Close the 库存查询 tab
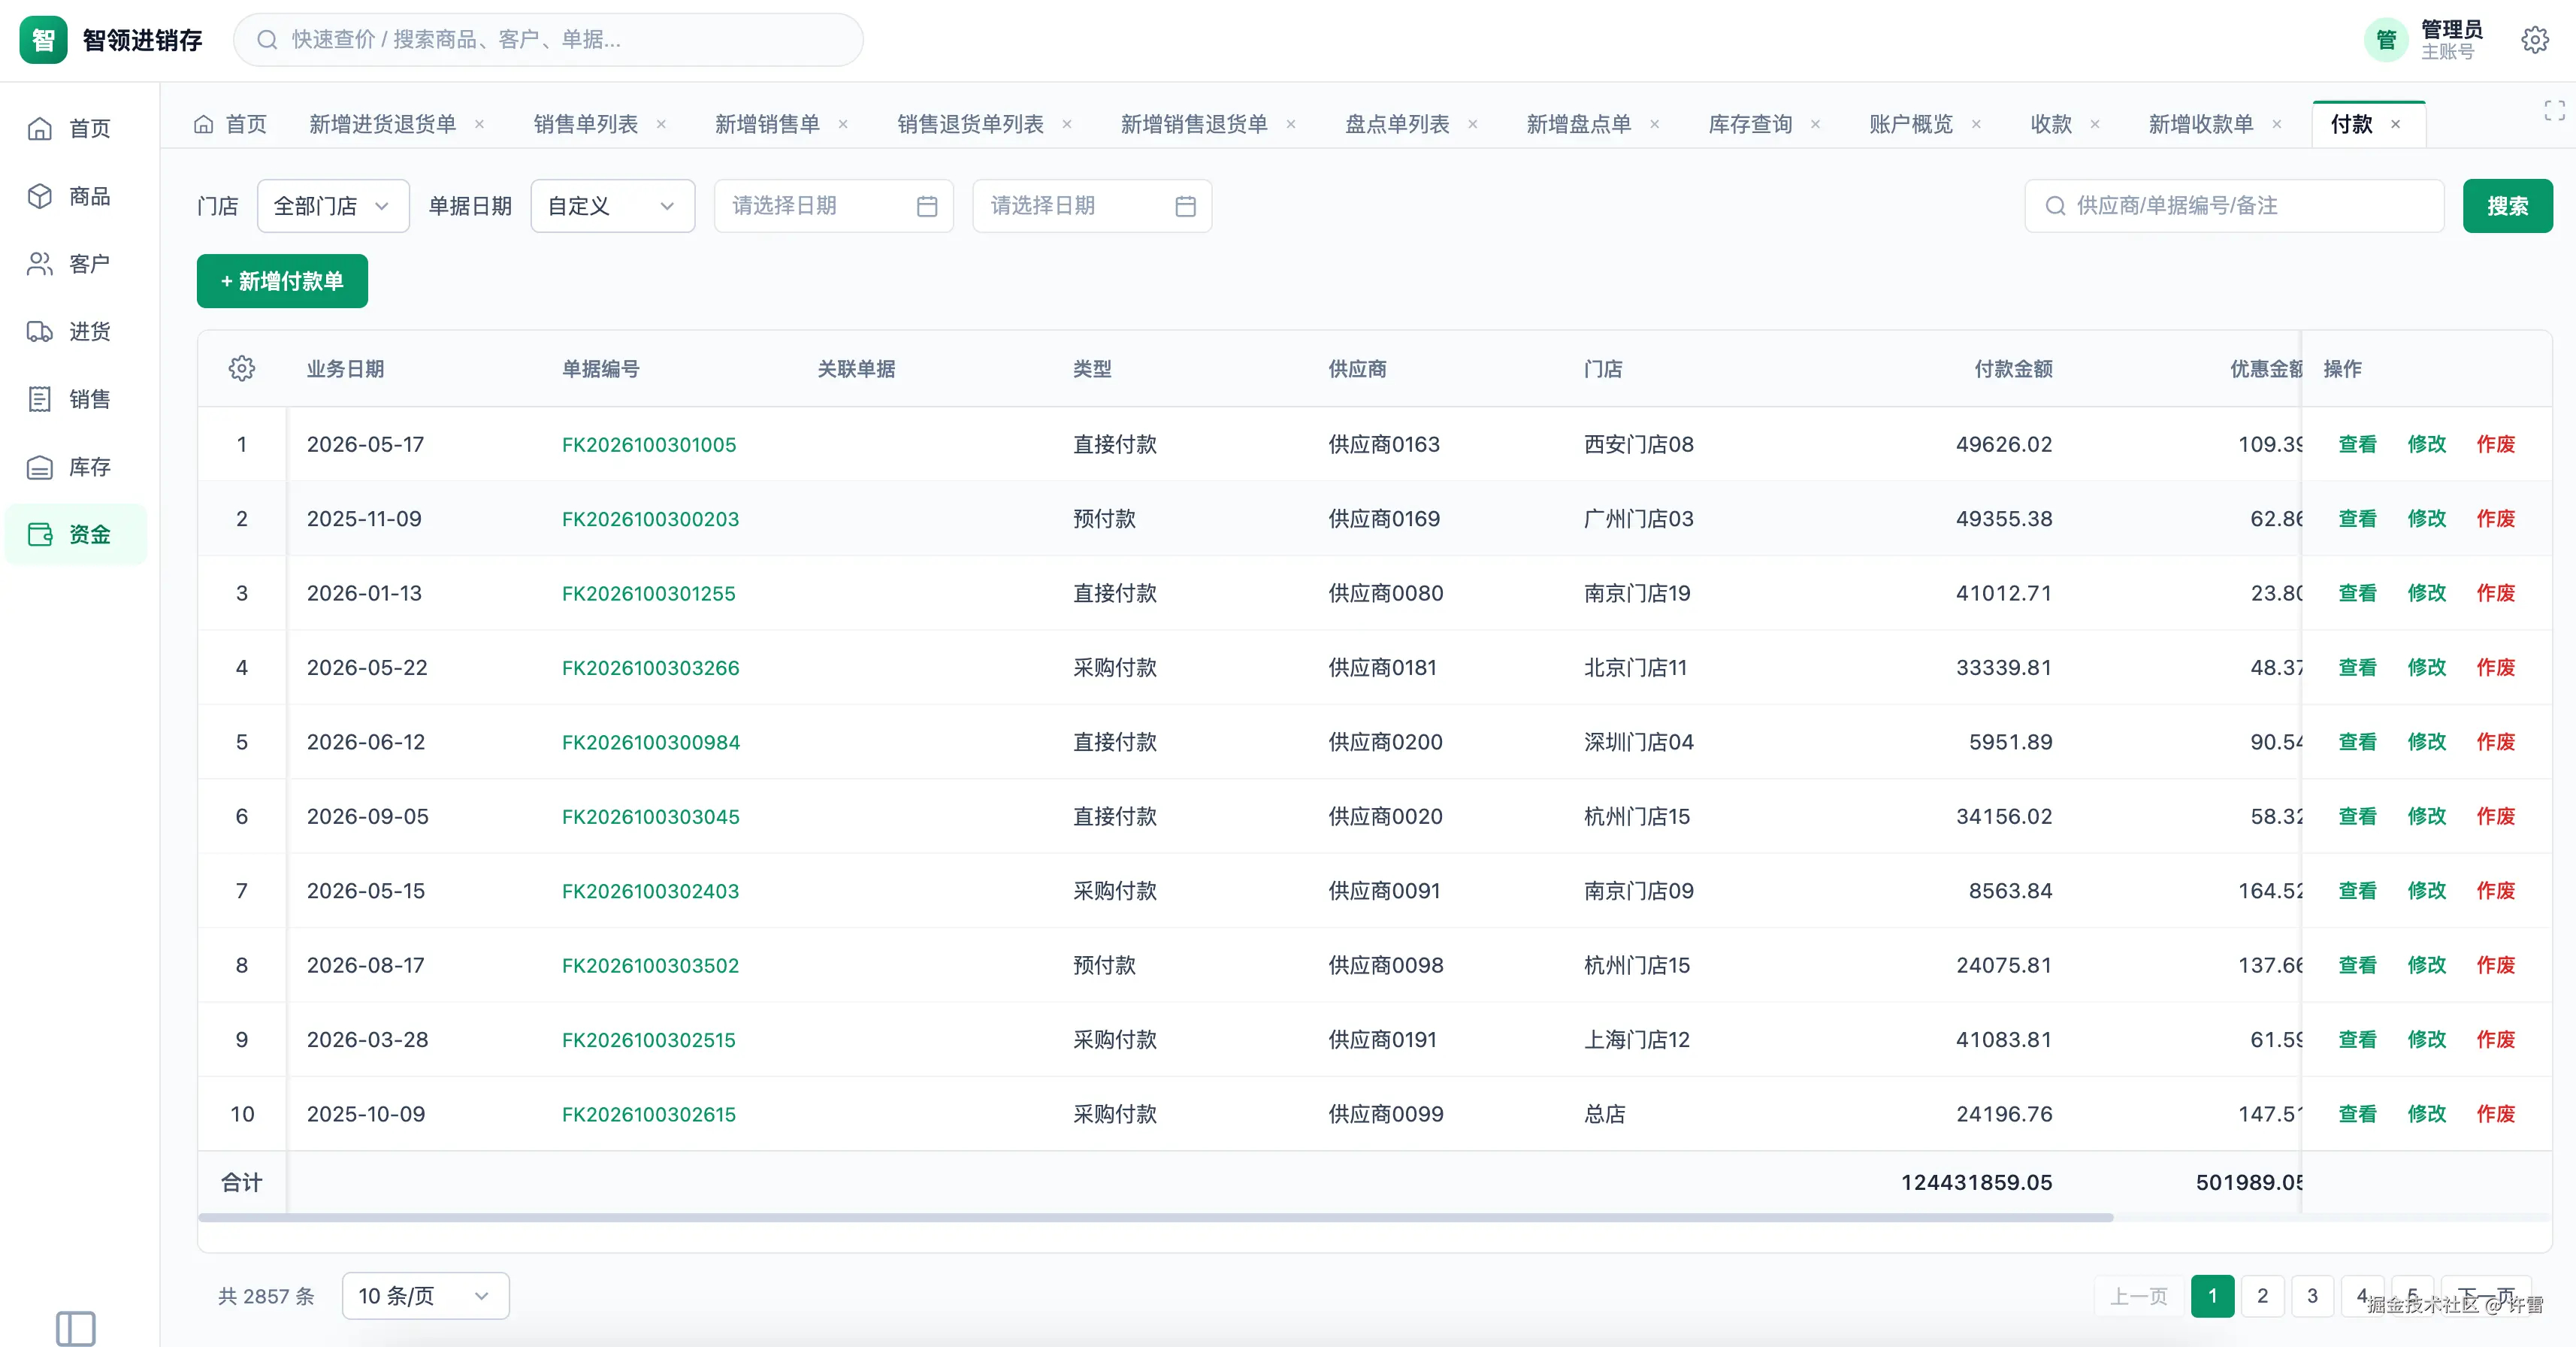This screenshot has width=2576, height=1347. click(1815, 124)
